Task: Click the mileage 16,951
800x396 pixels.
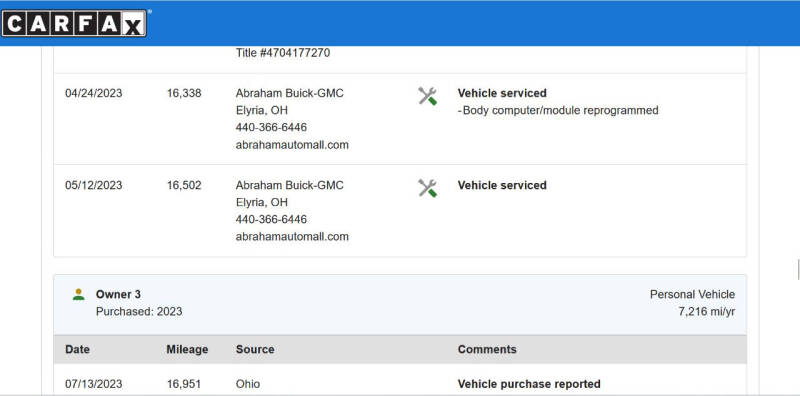Action: coord(184,384)
